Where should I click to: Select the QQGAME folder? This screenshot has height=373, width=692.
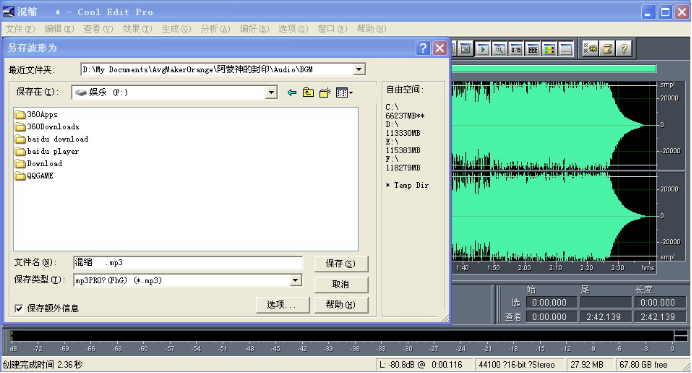pyautogui.click(x=34, y=176)
